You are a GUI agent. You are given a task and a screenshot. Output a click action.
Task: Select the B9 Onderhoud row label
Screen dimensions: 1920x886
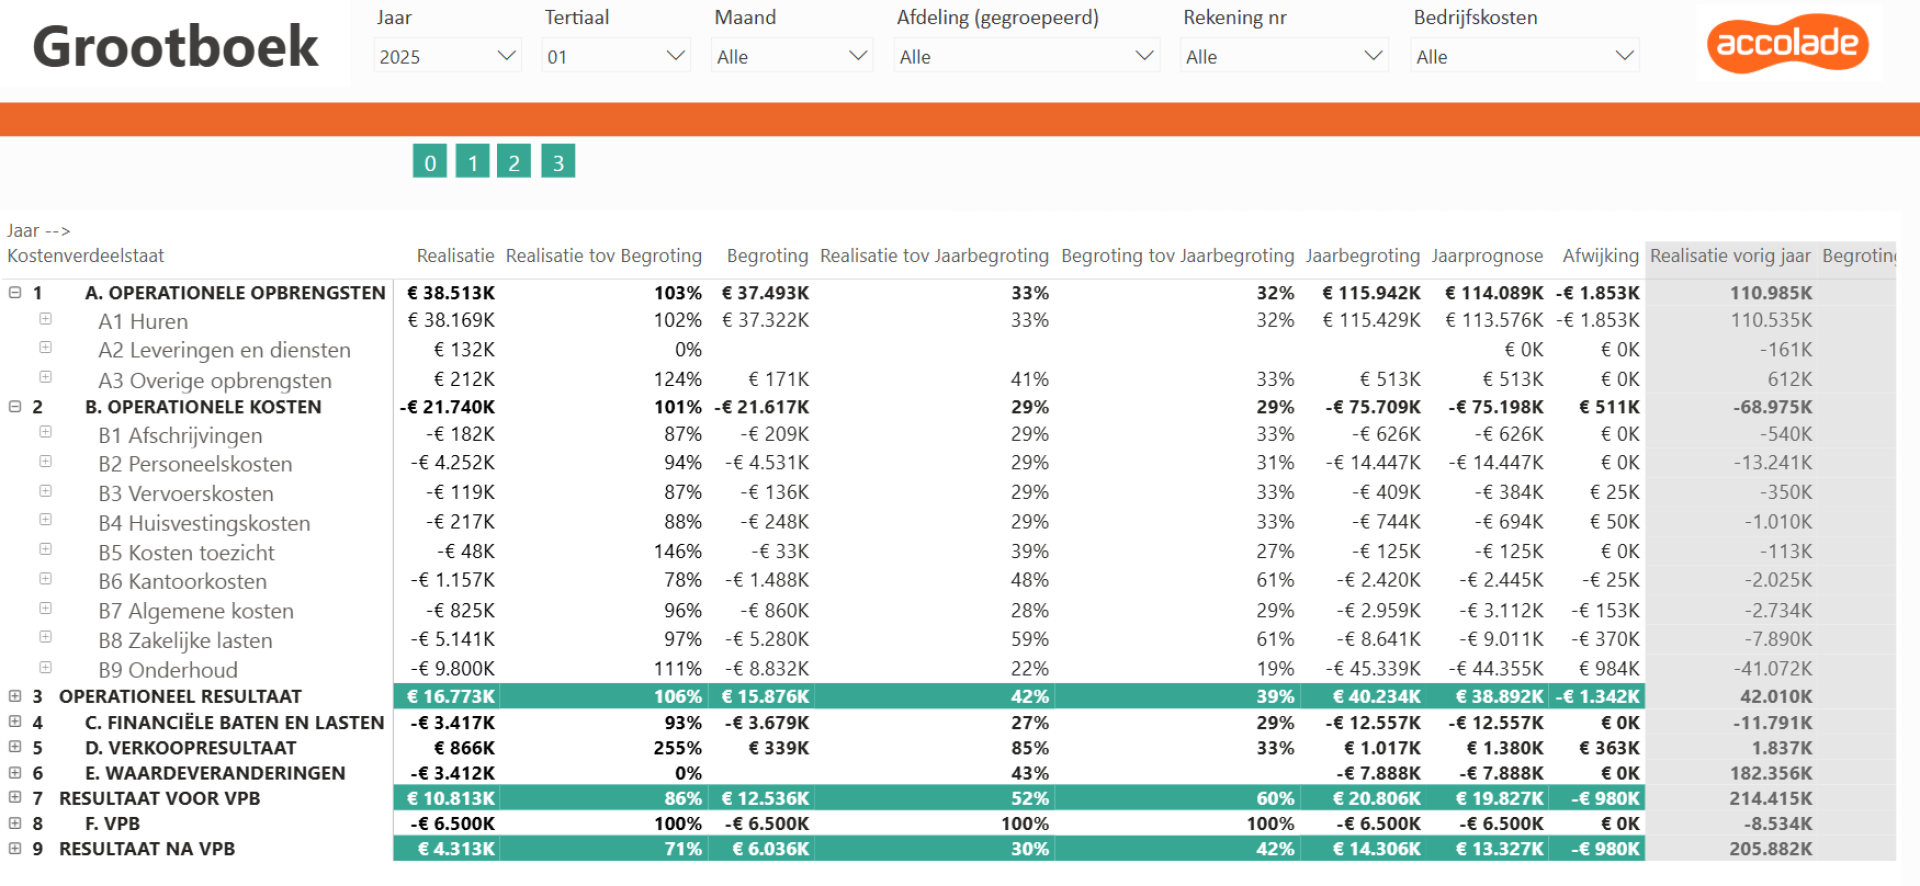pyautogui.click(x=168, y=670)
